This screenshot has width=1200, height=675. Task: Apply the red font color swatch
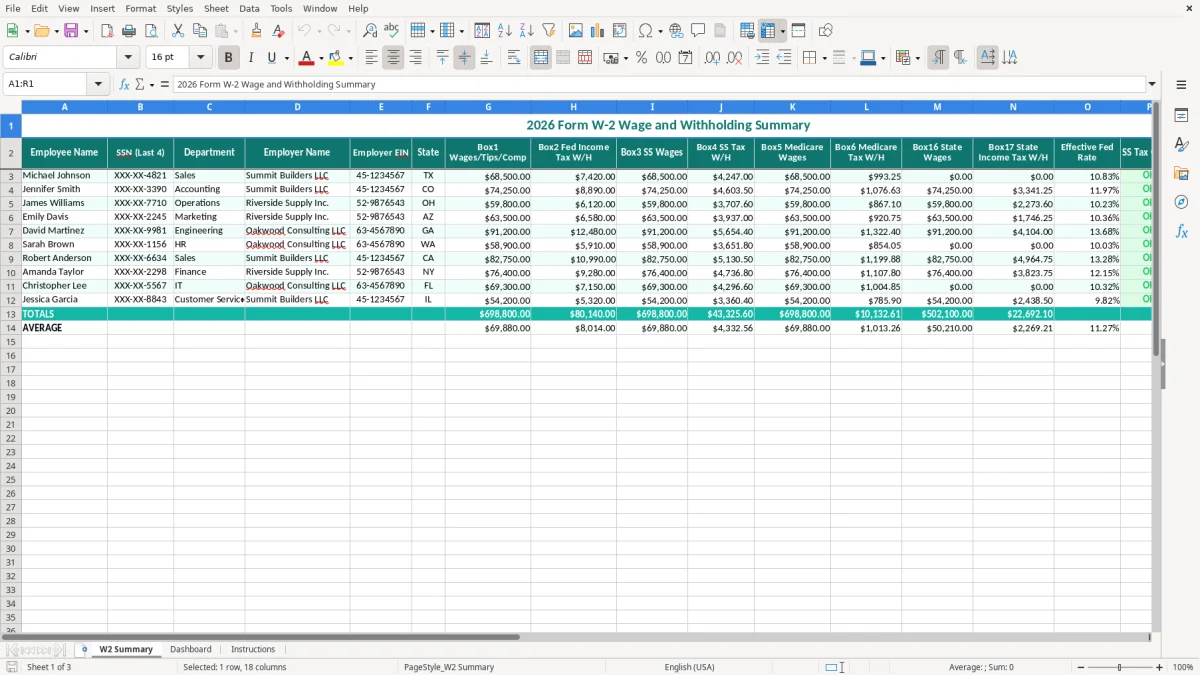pyautogui.click(x=307, y=58)
